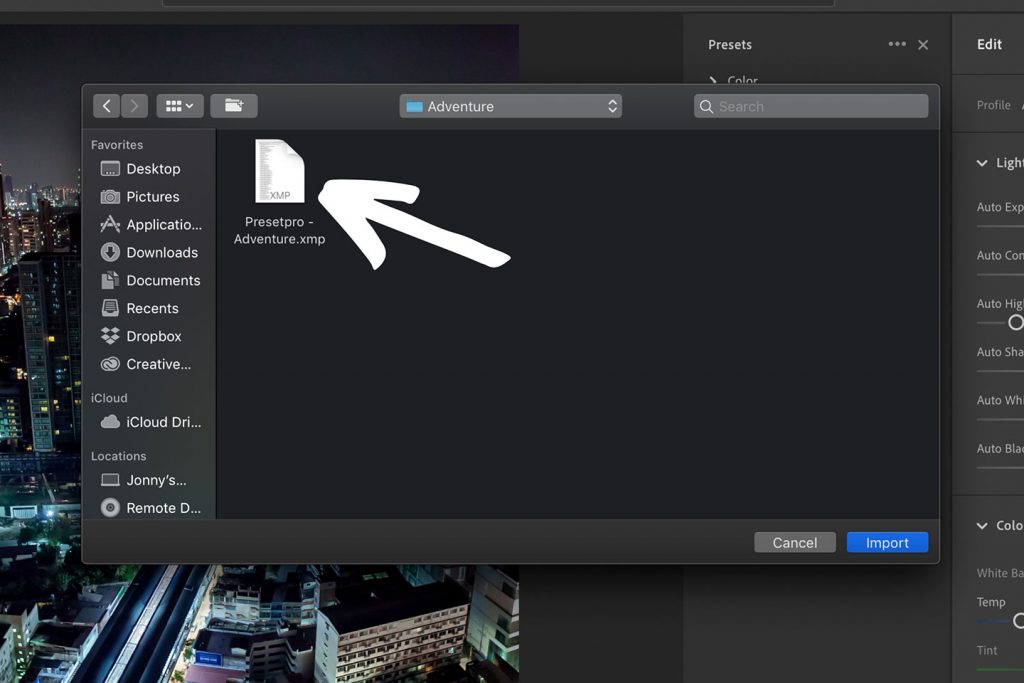Select Downloads in the sidebar

pos(160,252)
